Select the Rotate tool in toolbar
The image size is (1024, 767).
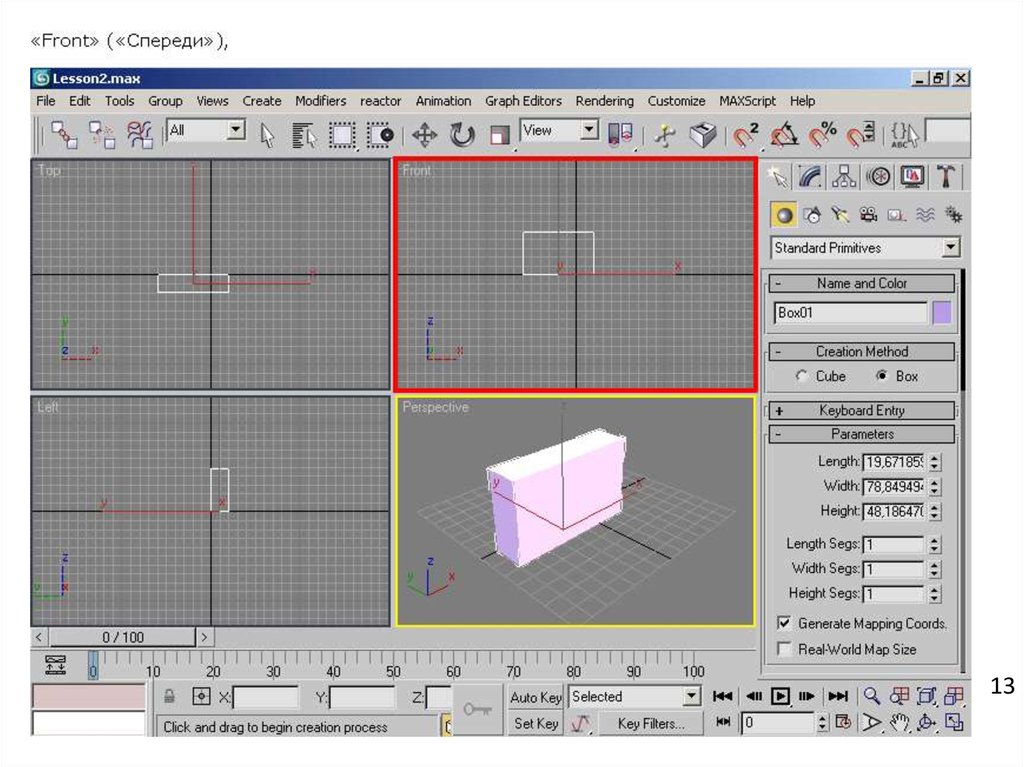click(x=461, y=135)
